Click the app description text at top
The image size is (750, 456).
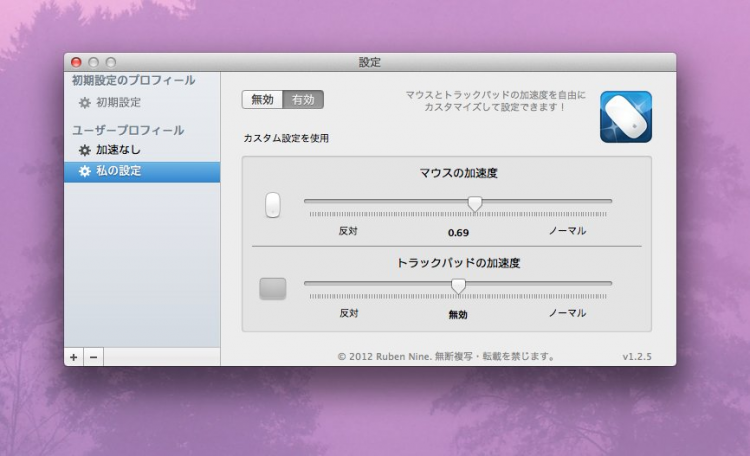tap(496, 101)
